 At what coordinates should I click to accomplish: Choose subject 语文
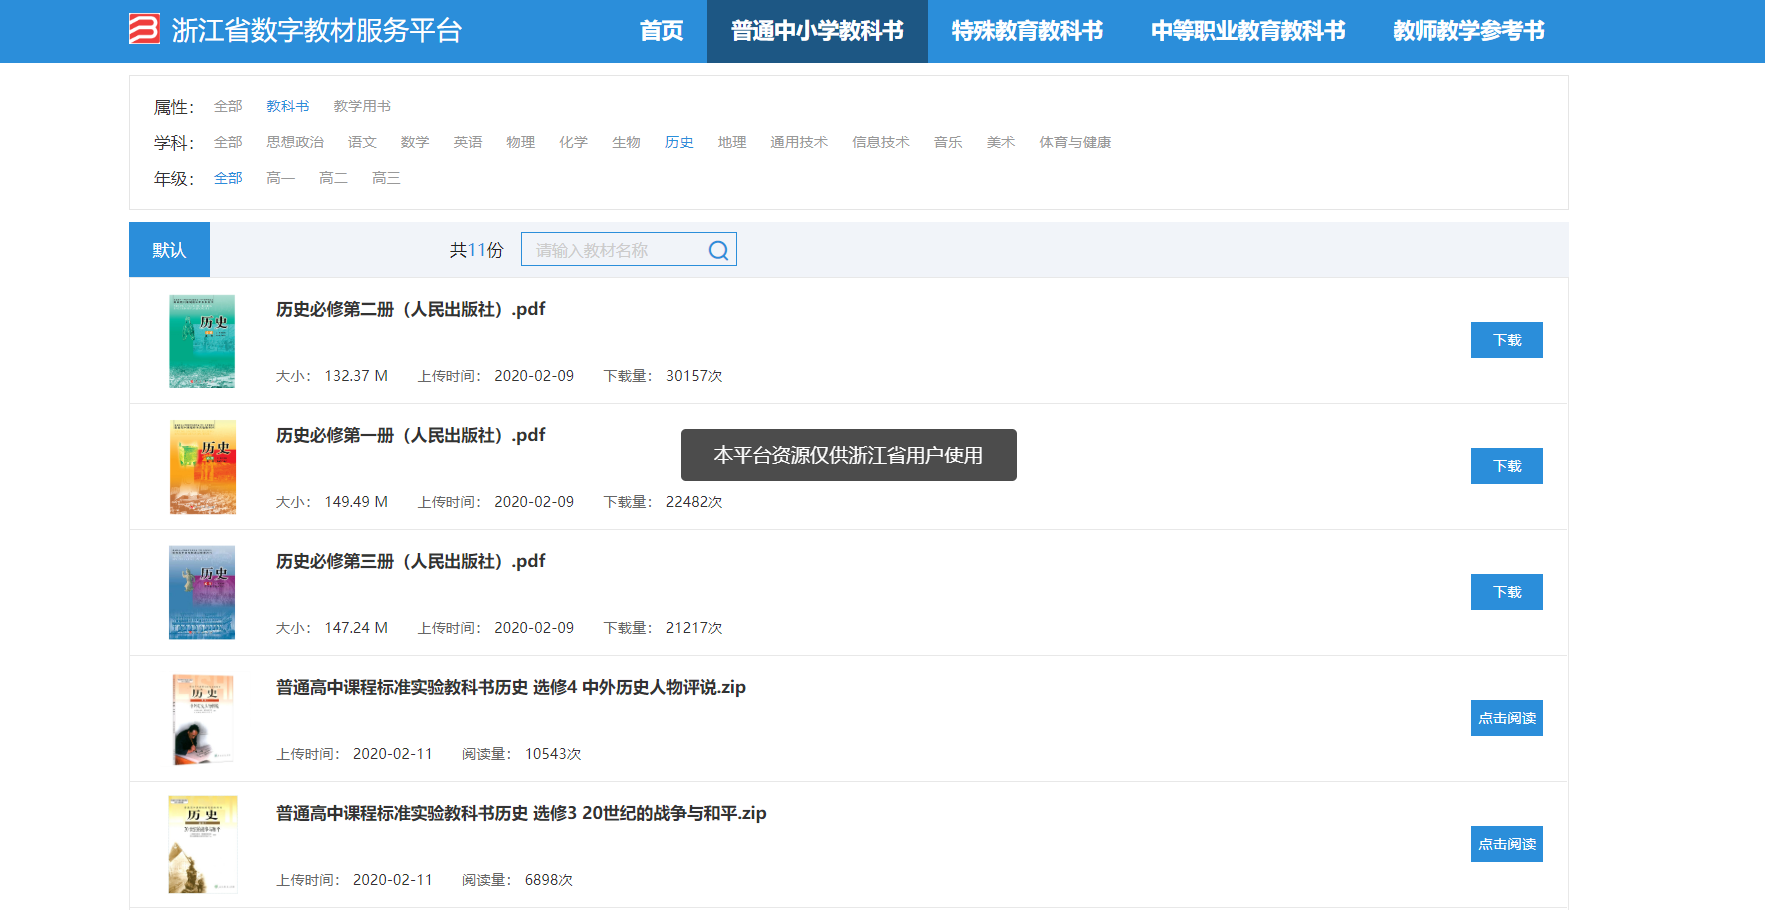coord(362,142)
